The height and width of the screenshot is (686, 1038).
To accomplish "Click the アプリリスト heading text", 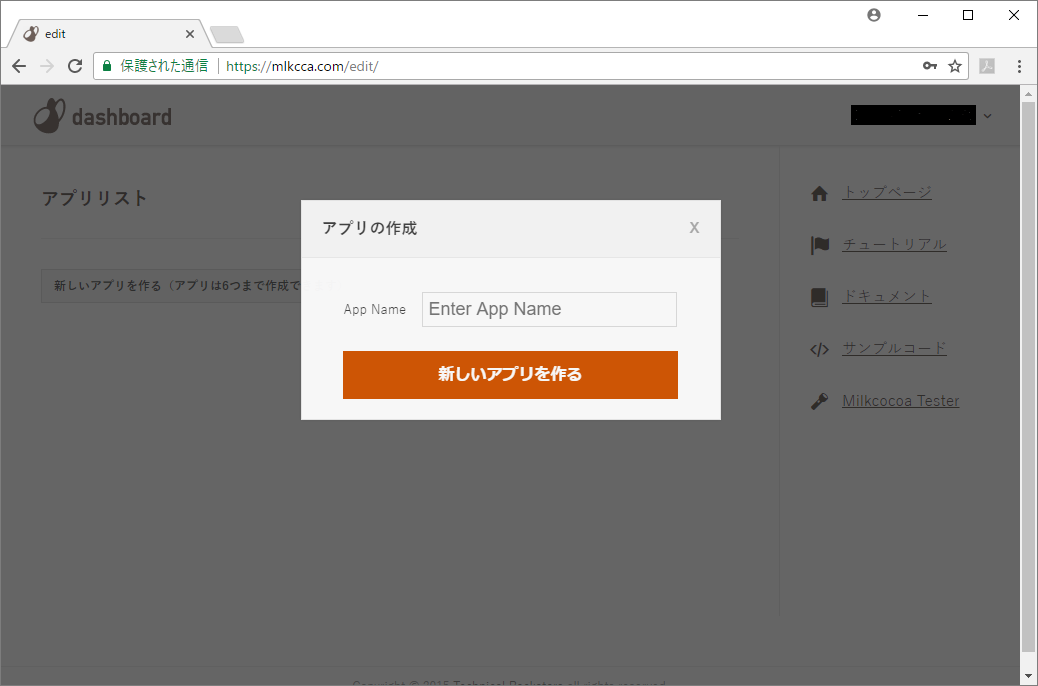I will pos(95,198).
